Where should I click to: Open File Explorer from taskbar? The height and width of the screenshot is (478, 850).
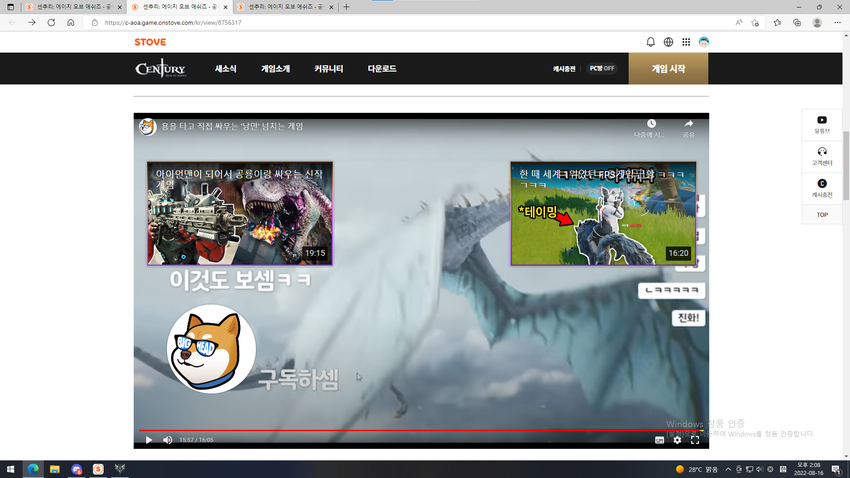55,469
